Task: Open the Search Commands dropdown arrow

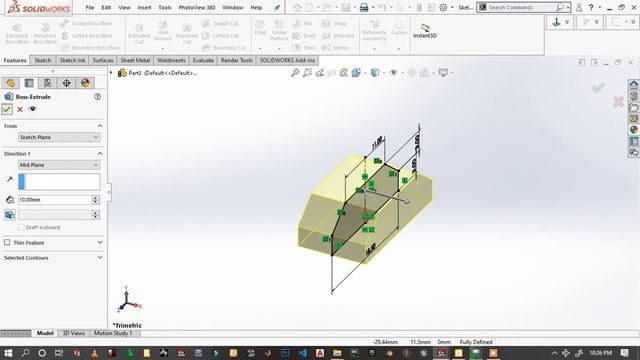Action: pos(568,7)
